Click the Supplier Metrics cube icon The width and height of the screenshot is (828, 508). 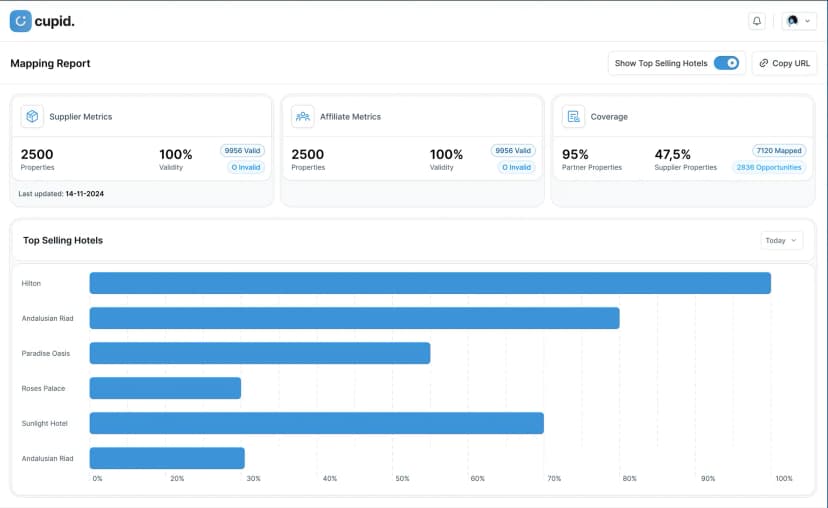(32, 116)
